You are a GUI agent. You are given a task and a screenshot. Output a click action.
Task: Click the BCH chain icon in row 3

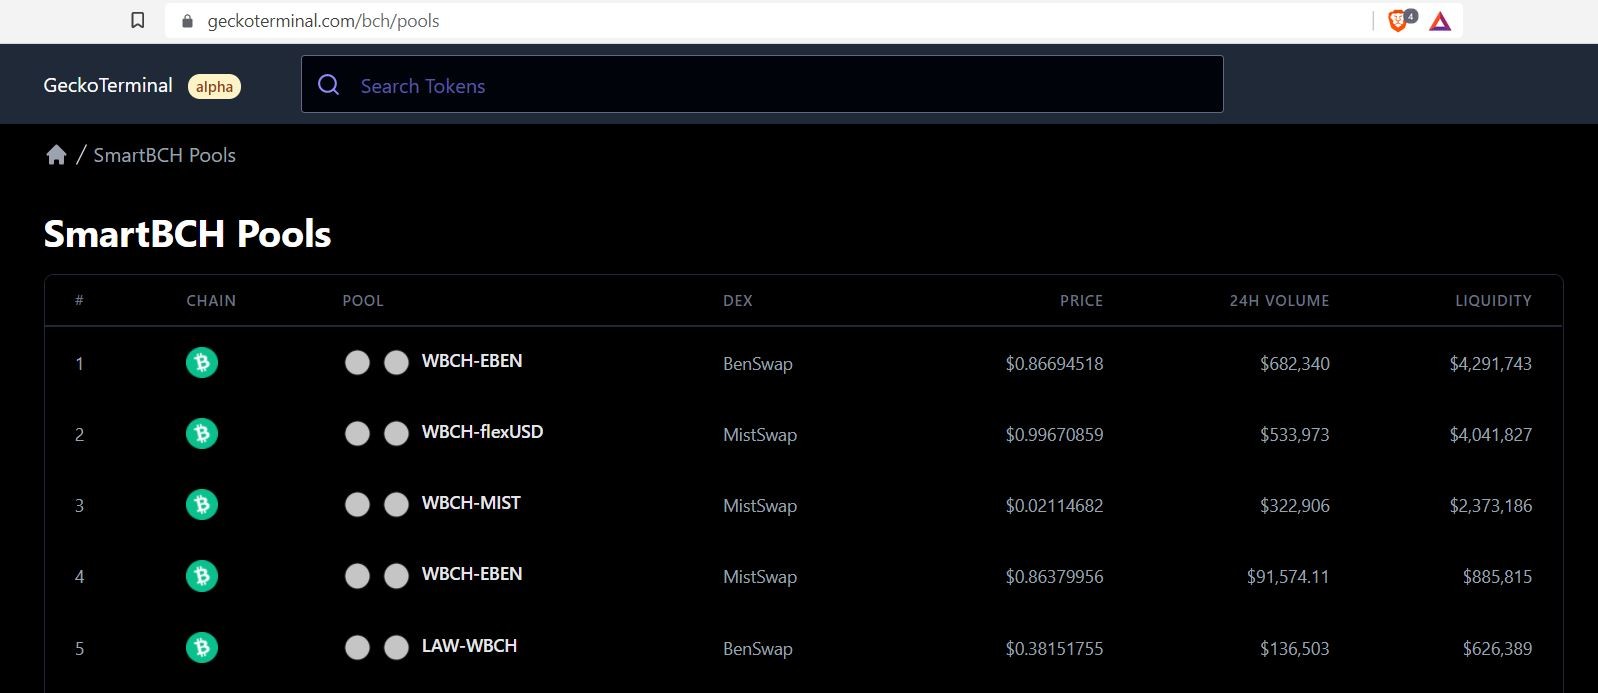tap(202, 504)
